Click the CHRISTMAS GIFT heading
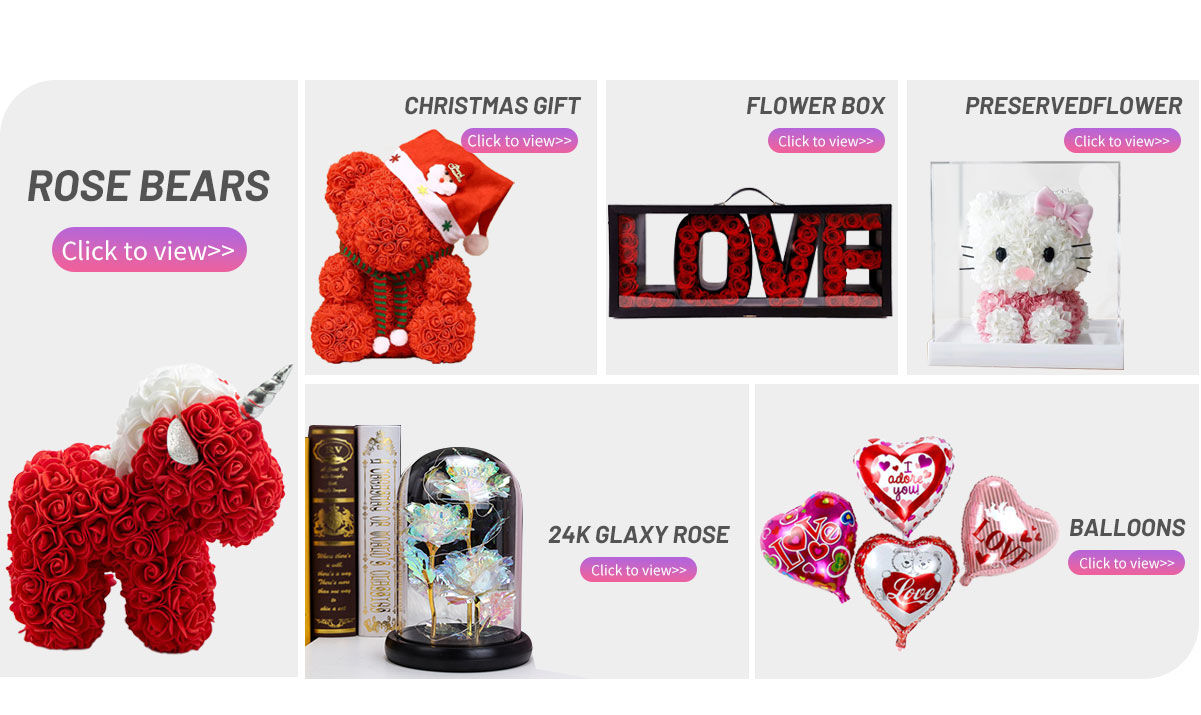This screenshot has width=1201, height=715. (492, 106)
